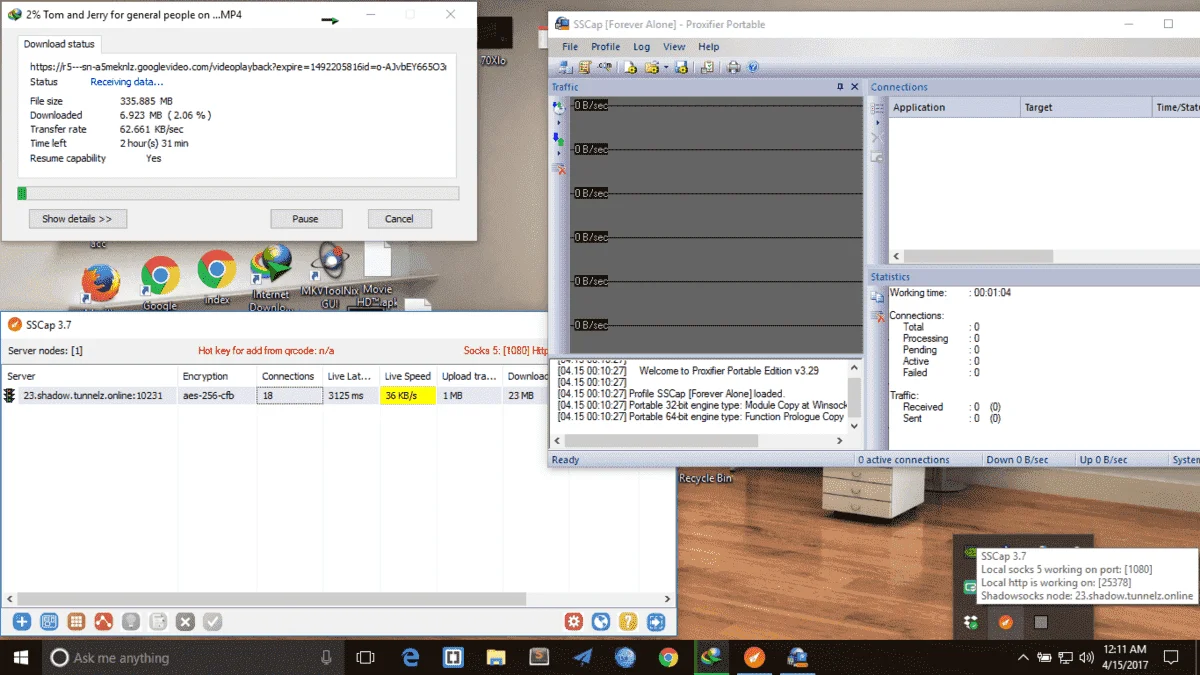Click the blue help question icon in Proxifier
Image resolution: width=1200 pixels, height=675 pixels.
tap(753, 67)
